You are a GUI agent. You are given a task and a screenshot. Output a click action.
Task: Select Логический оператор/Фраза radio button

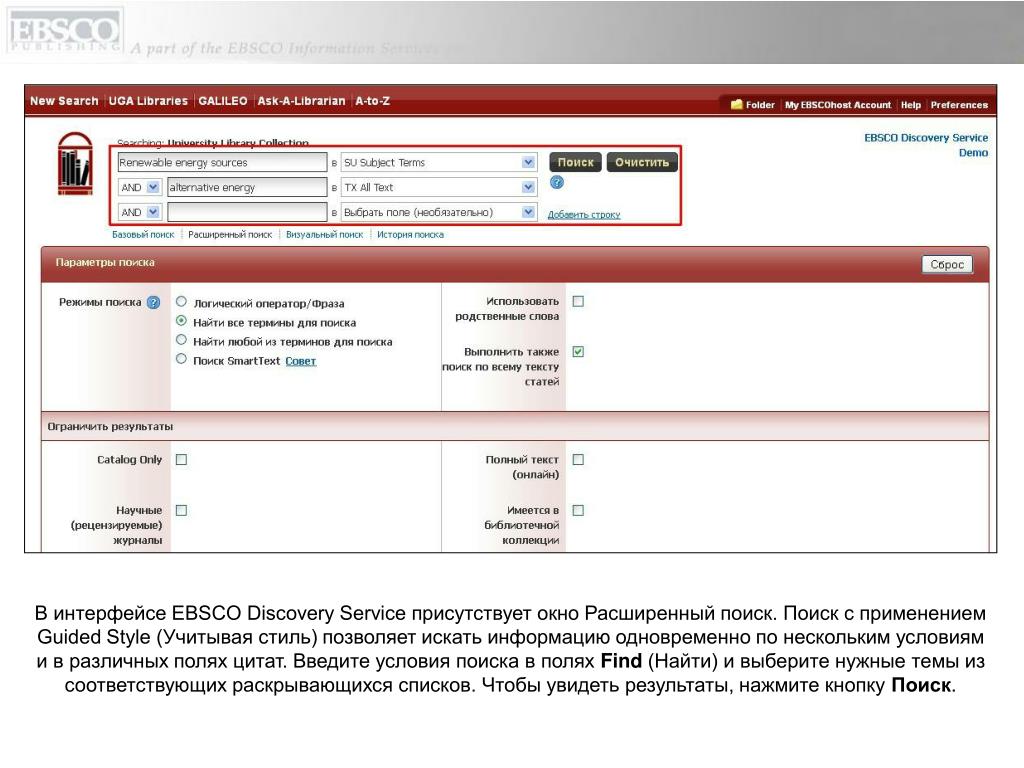pyautogui.click(x=182, y=302)
